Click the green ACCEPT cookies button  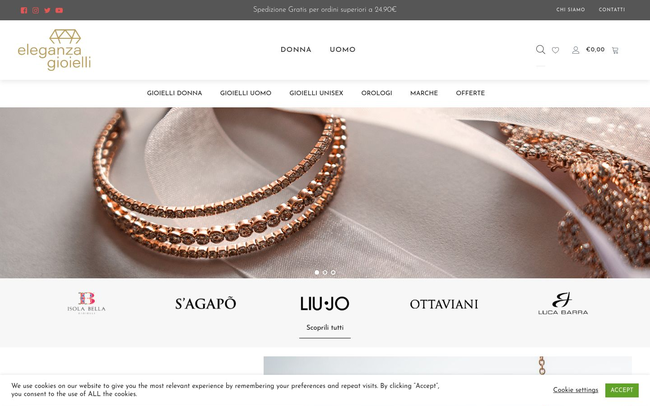pyautogui.click(x=621, y=390)
